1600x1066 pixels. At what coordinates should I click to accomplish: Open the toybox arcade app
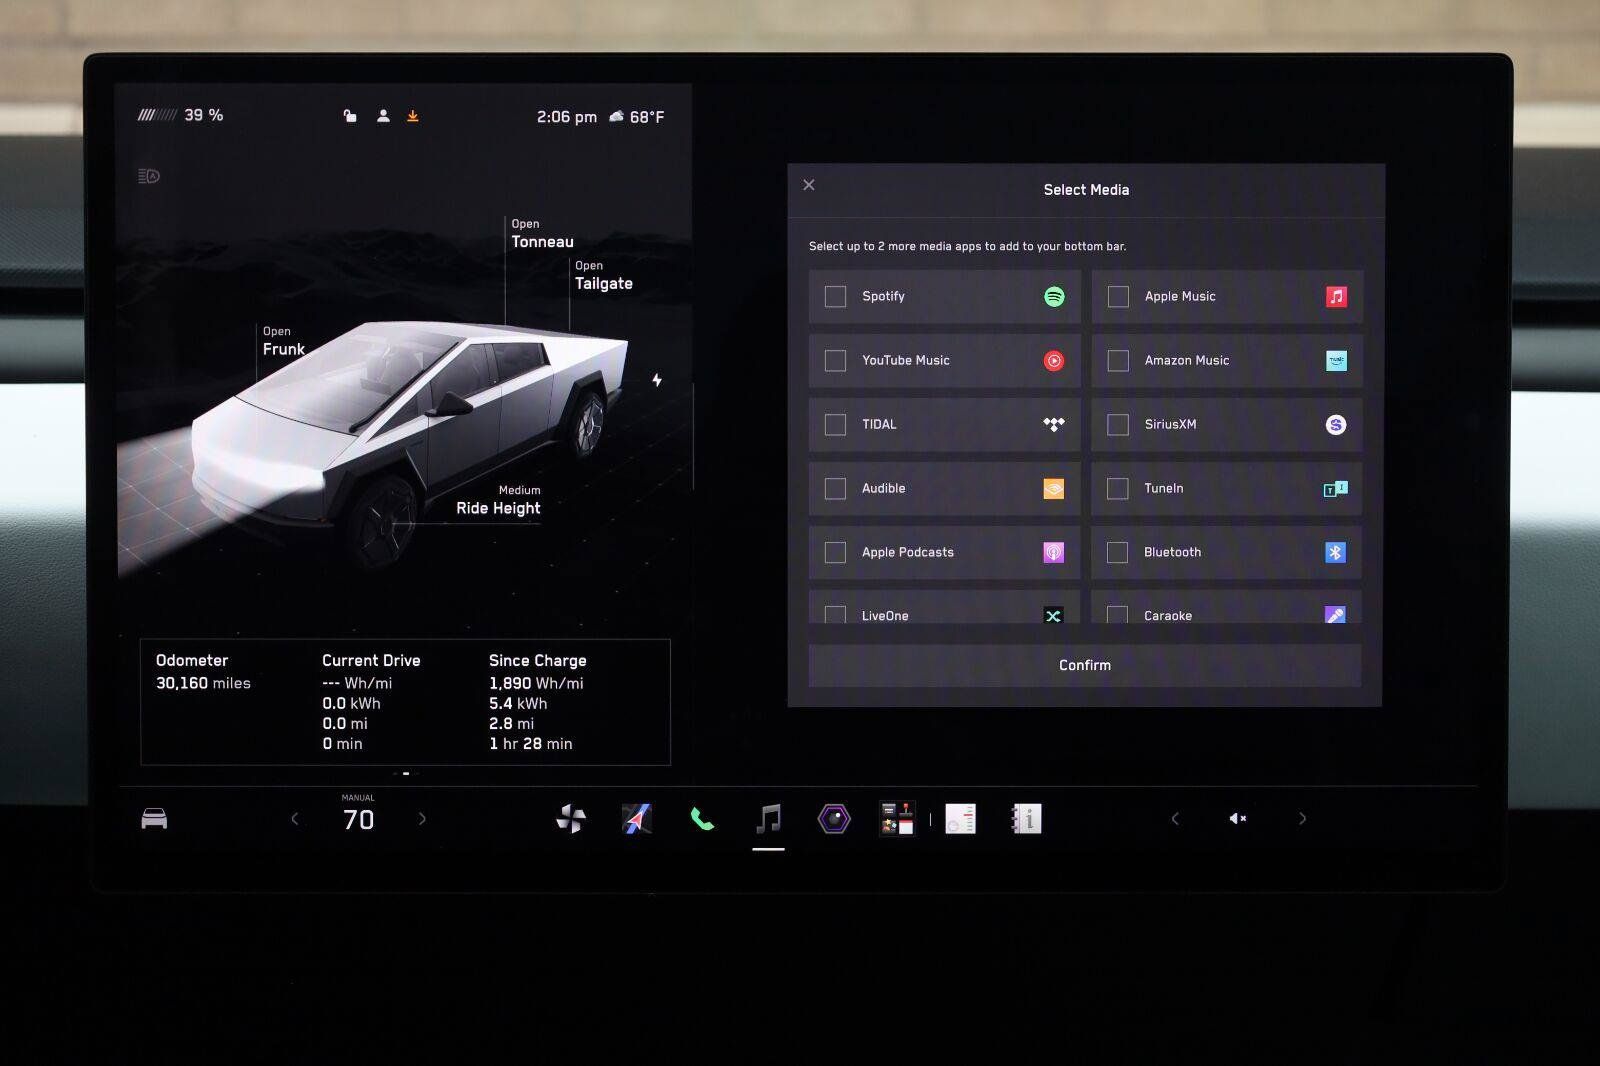point(897,818)
